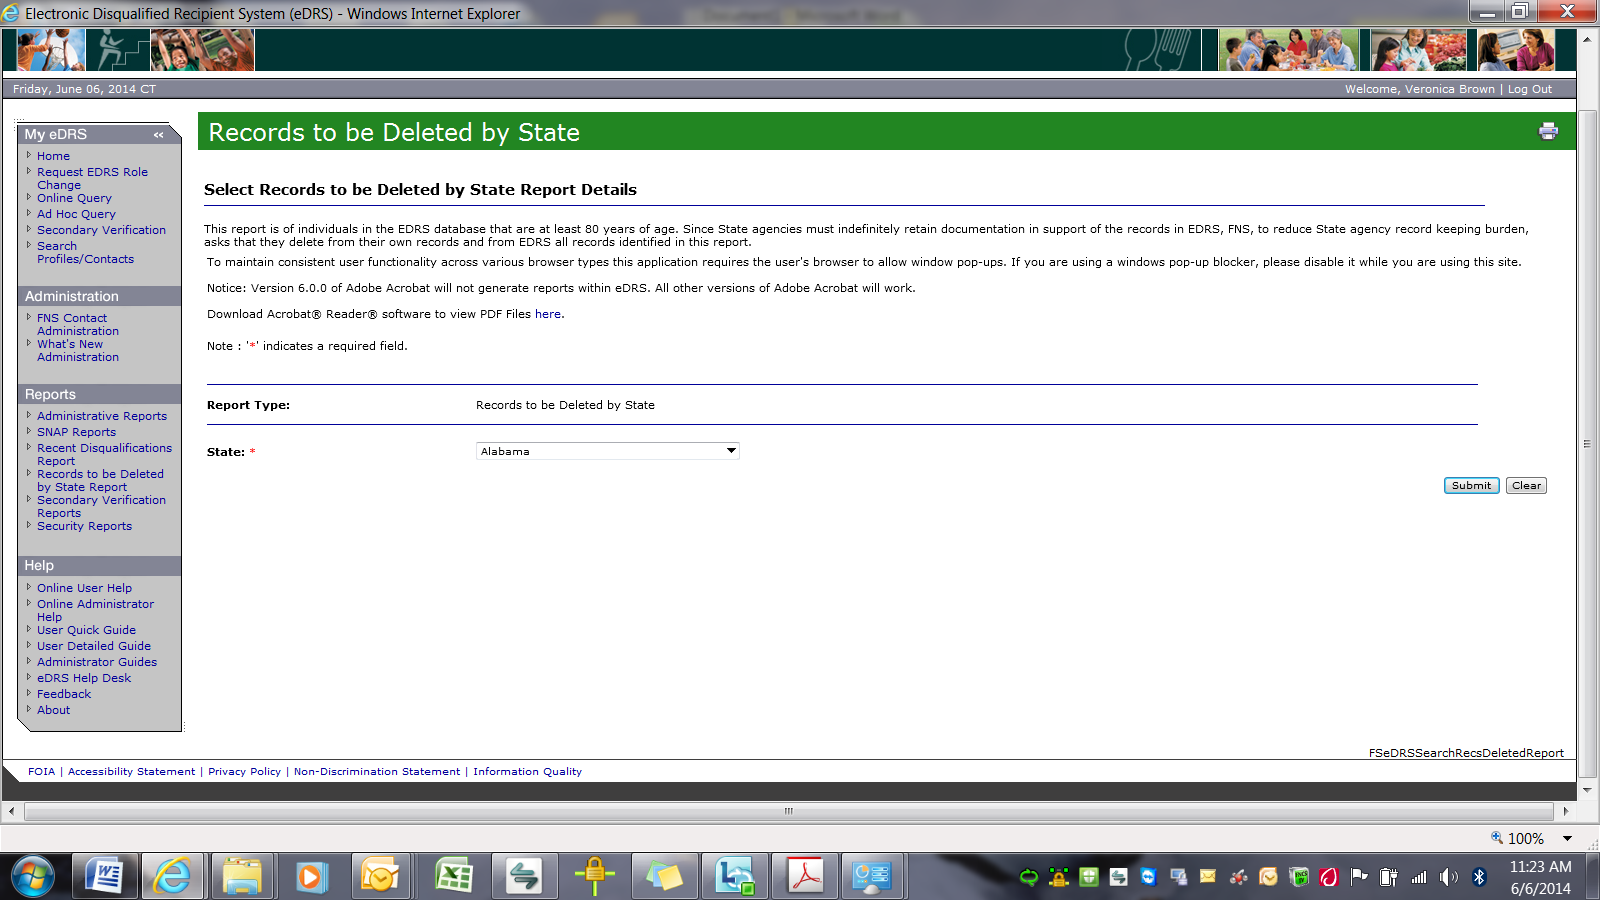The height and width of the screenshot is (900, 1600).
Task: Click the network signal tray icon
Action: [x=1419, y=877]
